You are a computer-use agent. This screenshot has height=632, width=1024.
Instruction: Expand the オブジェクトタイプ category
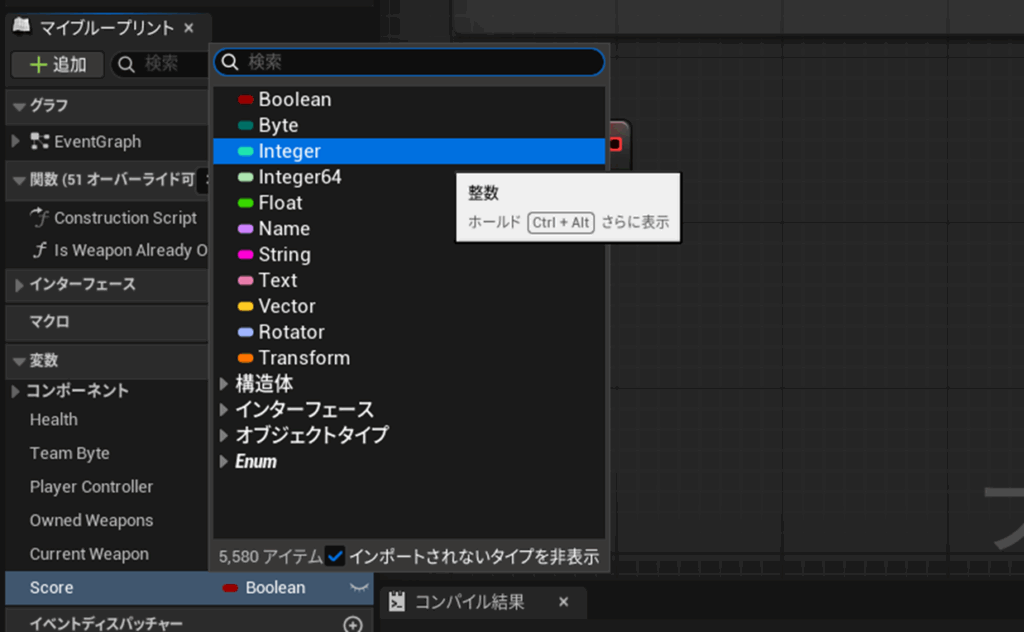pos(224,436)
